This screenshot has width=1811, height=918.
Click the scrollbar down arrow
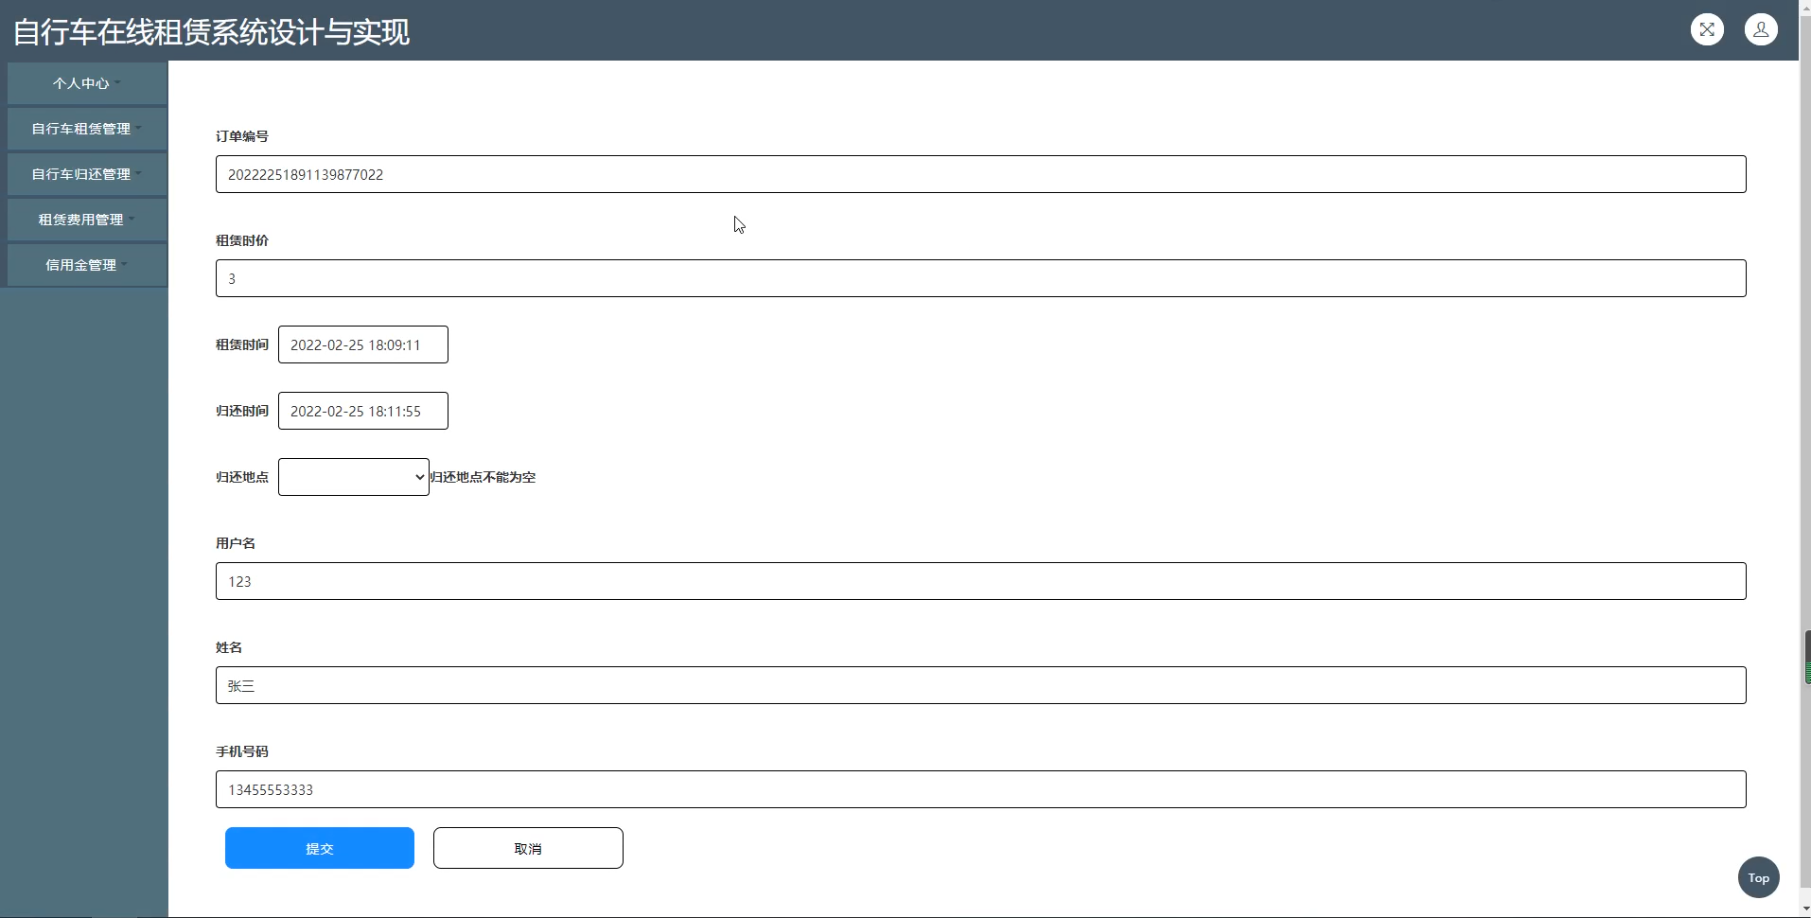coord(1805,909)
